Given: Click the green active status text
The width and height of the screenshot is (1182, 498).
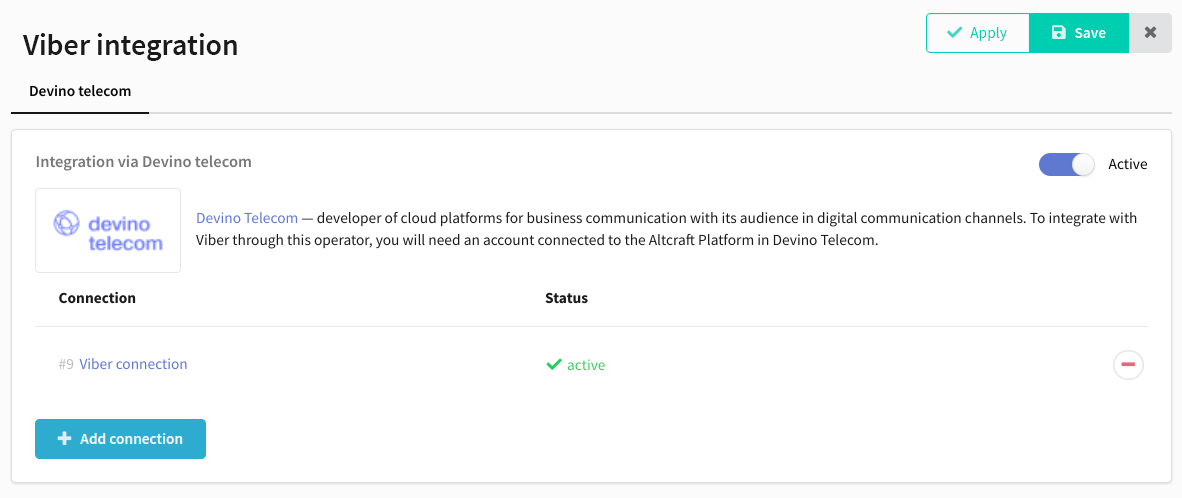Looking at the screenshot, I should point(586,365).
